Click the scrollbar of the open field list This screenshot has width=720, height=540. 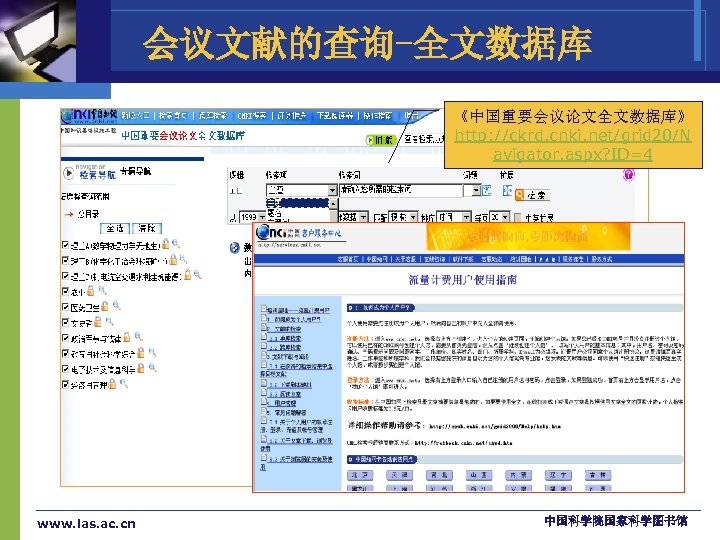pos(334,211)
